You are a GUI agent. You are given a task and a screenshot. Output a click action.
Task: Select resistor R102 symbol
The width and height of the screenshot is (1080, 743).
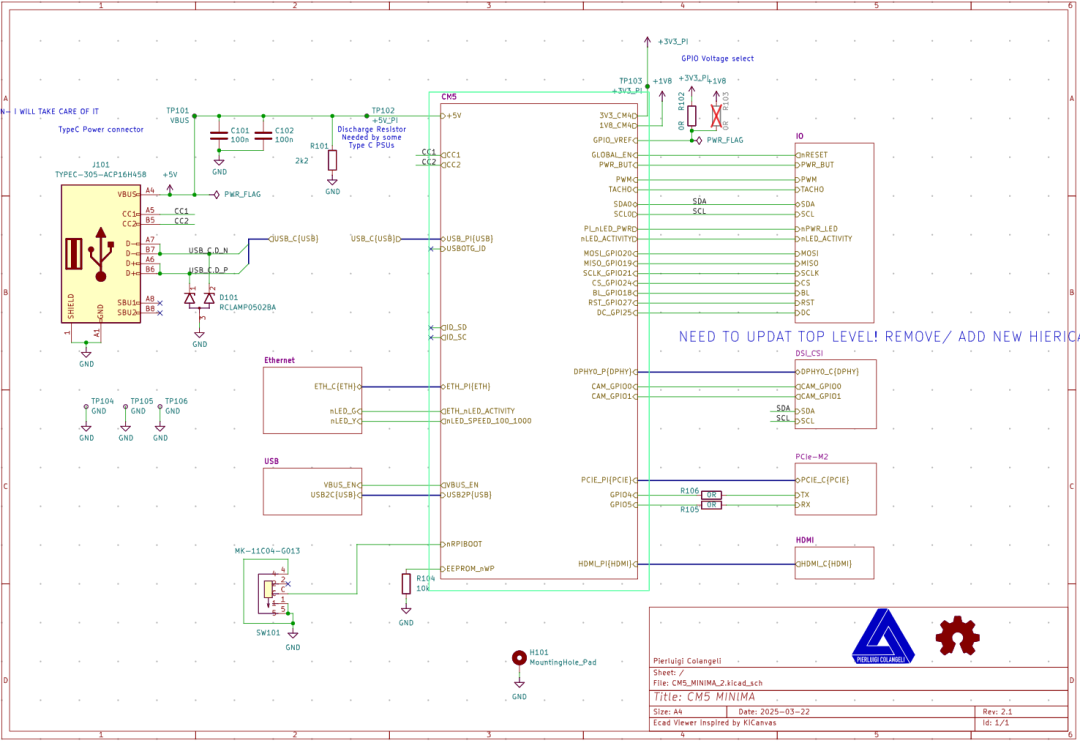point(692,116)
